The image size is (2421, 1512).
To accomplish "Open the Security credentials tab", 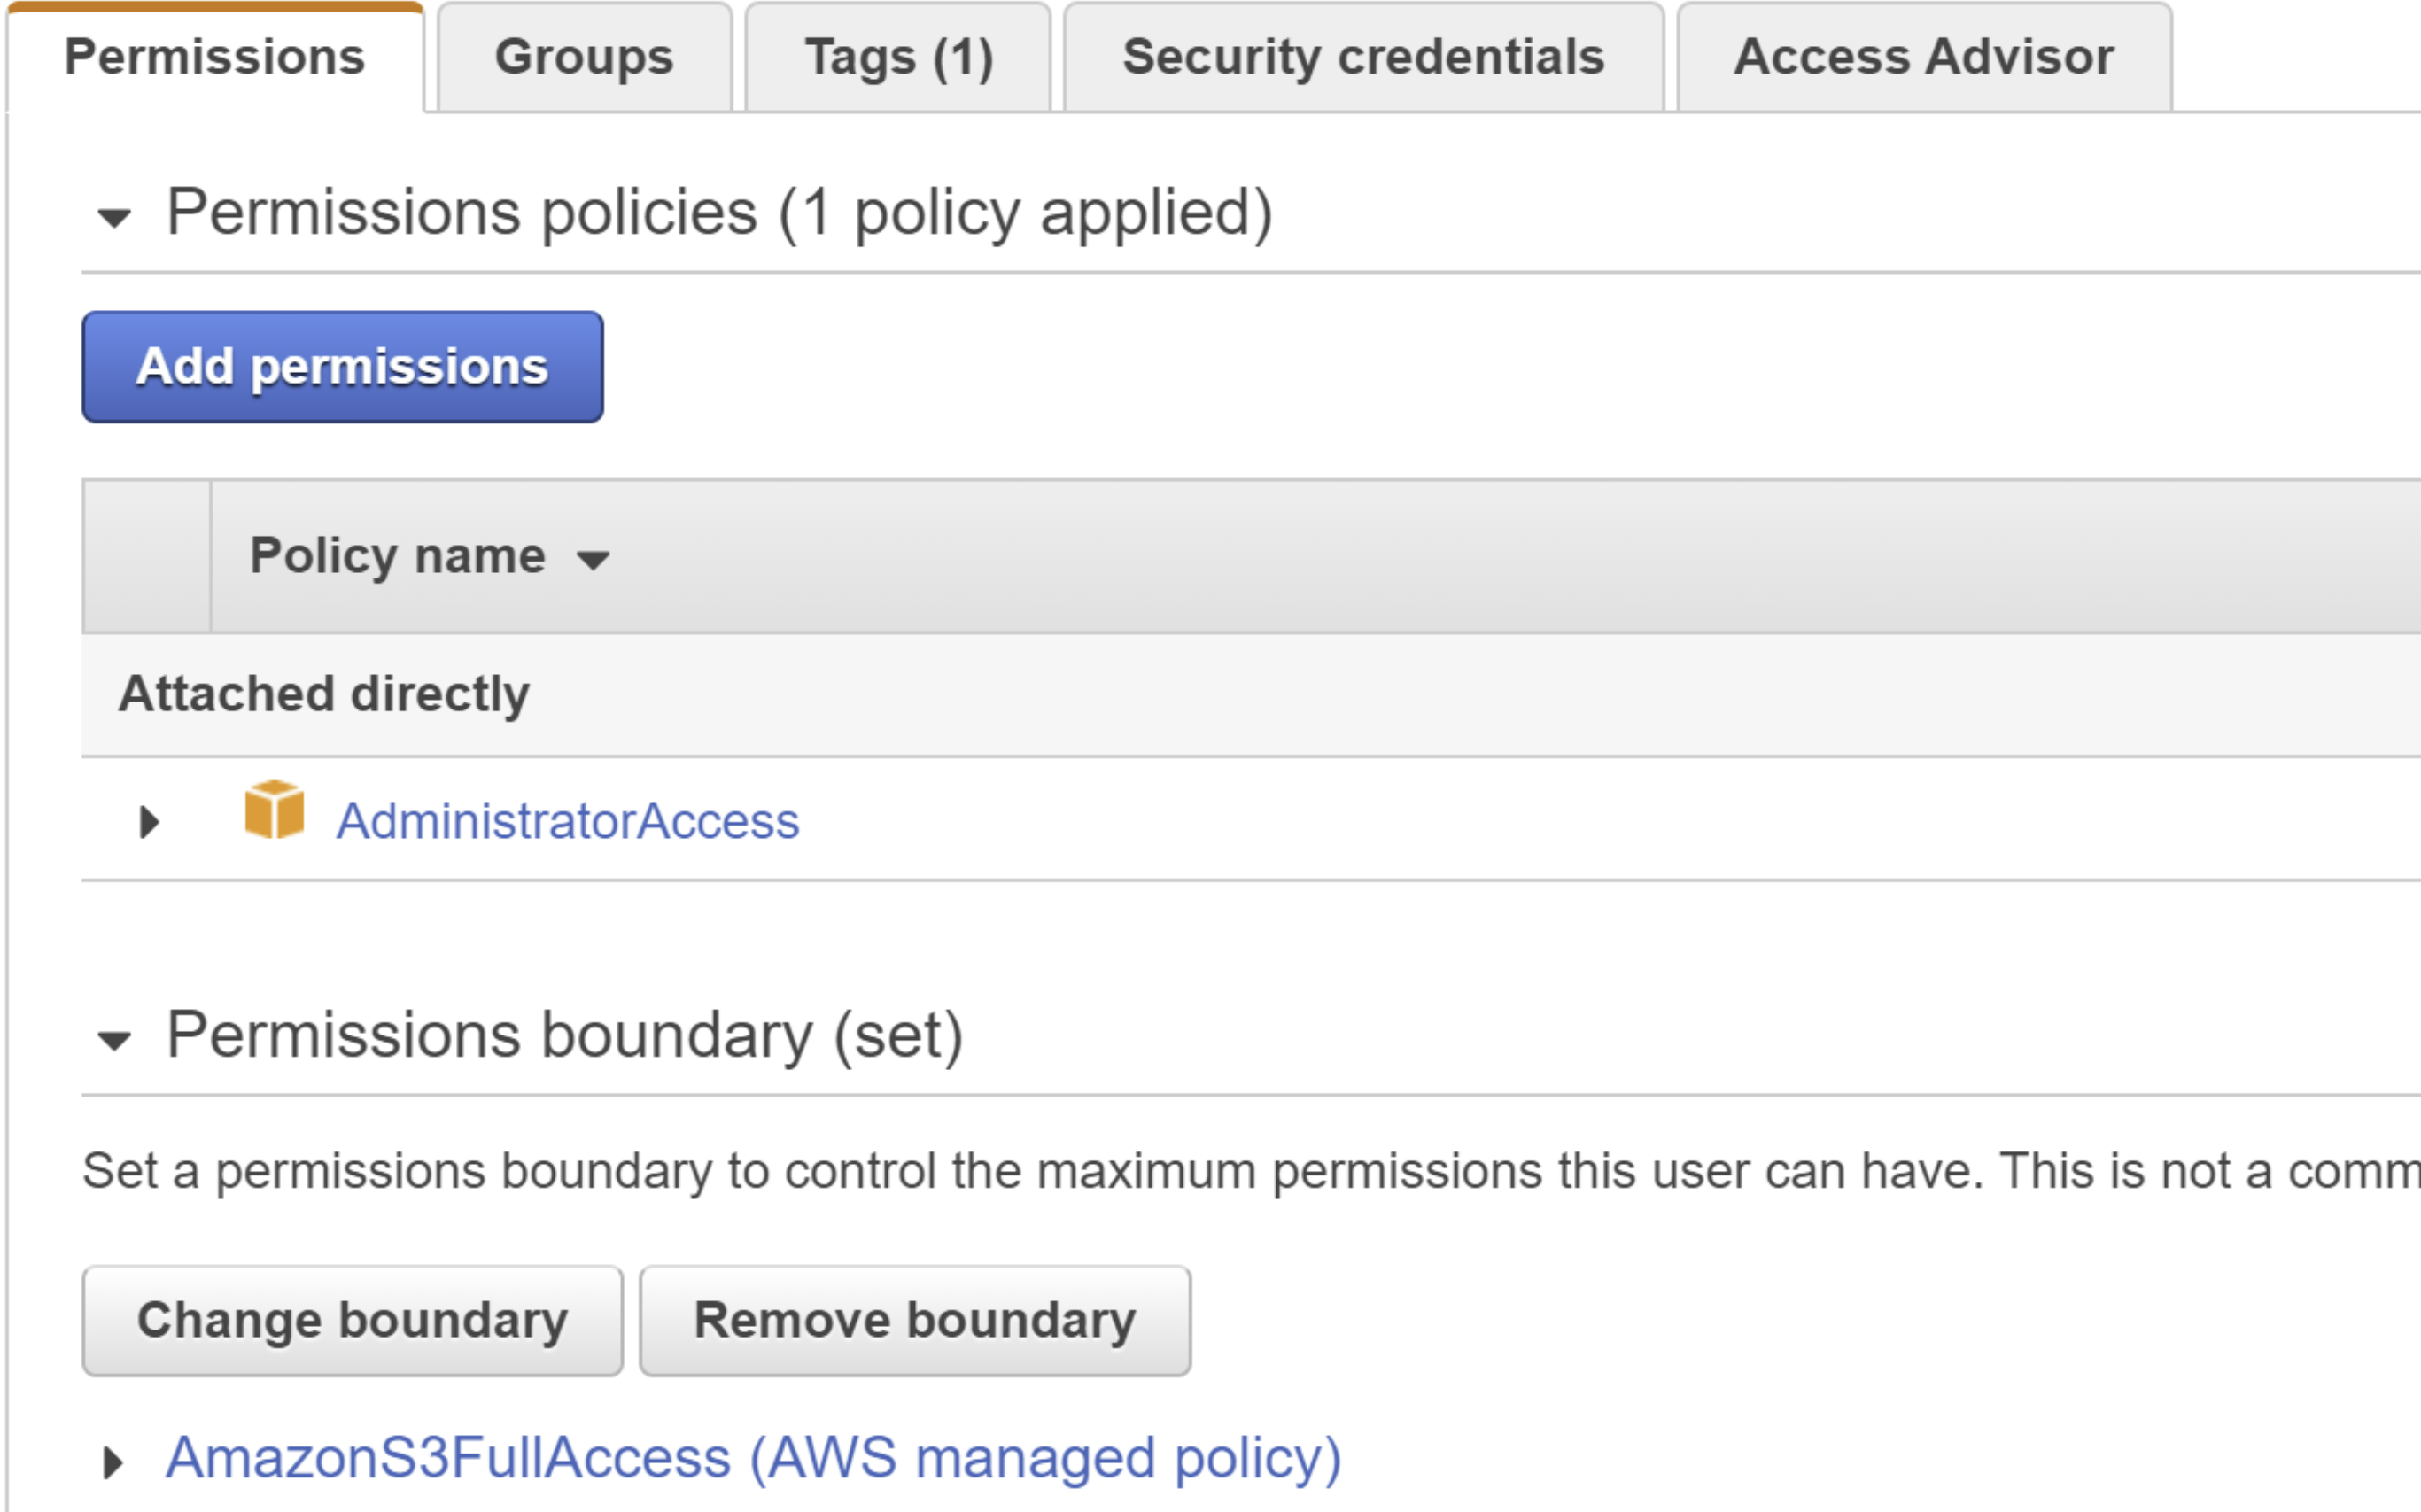I will click(x=1363, y=57).
